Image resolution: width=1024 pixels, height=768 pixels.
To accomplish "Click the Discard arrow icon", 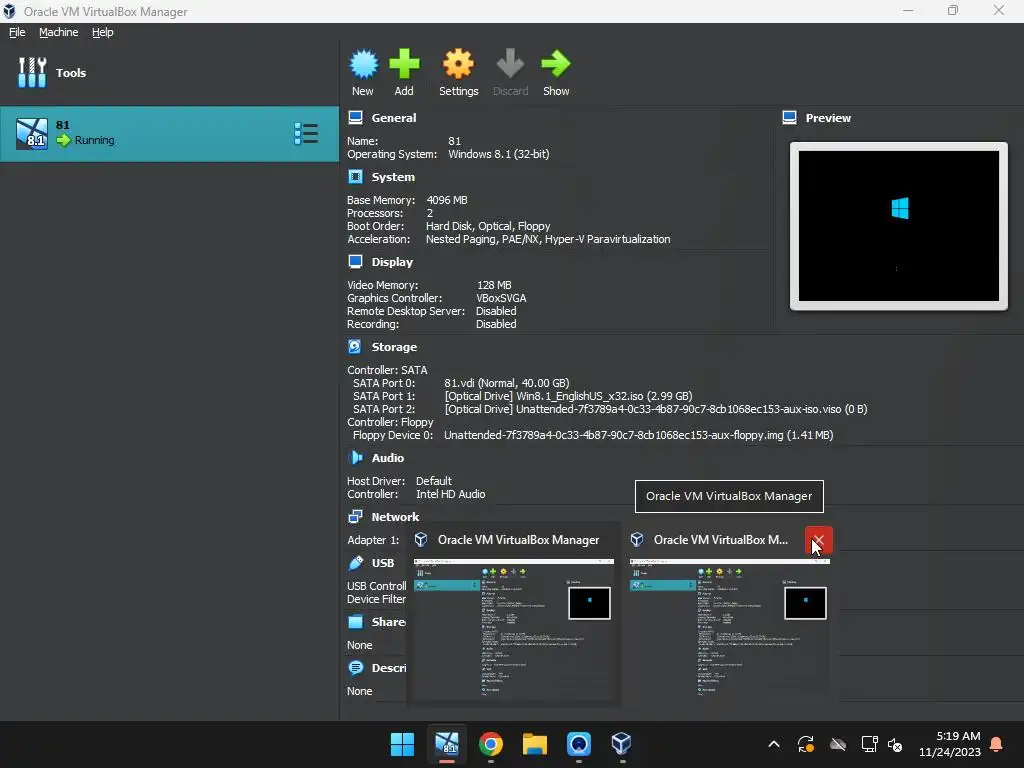I will 510,64.
